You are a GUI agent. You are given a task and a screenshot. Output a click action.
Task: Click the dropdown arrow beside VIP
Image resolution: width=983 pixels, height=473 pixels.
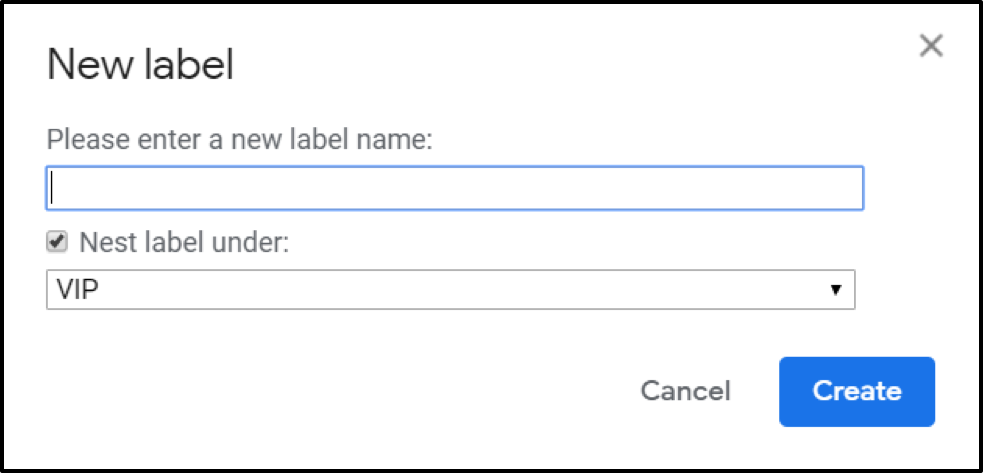[834, 291]
